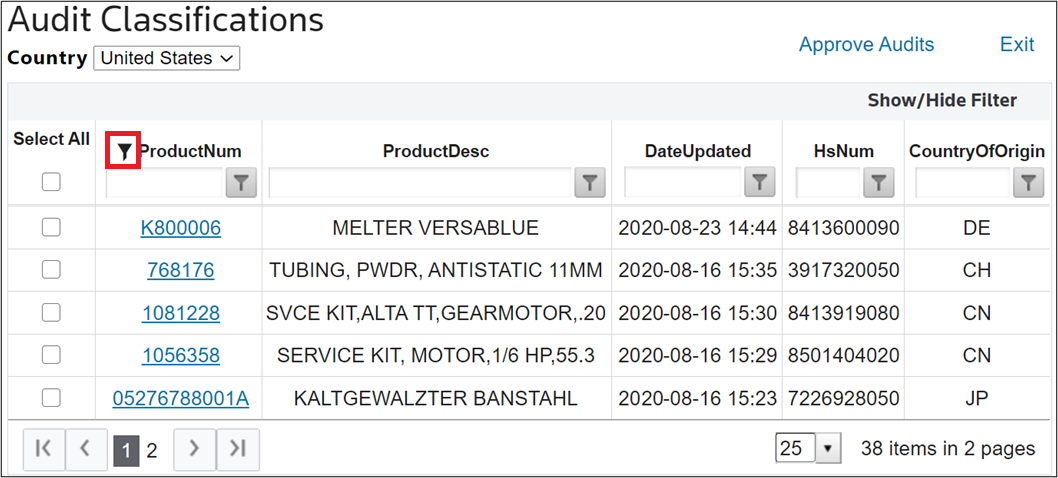Open the ProductNum column filter button
1058x478 pixels.
(x=242, y=183)
